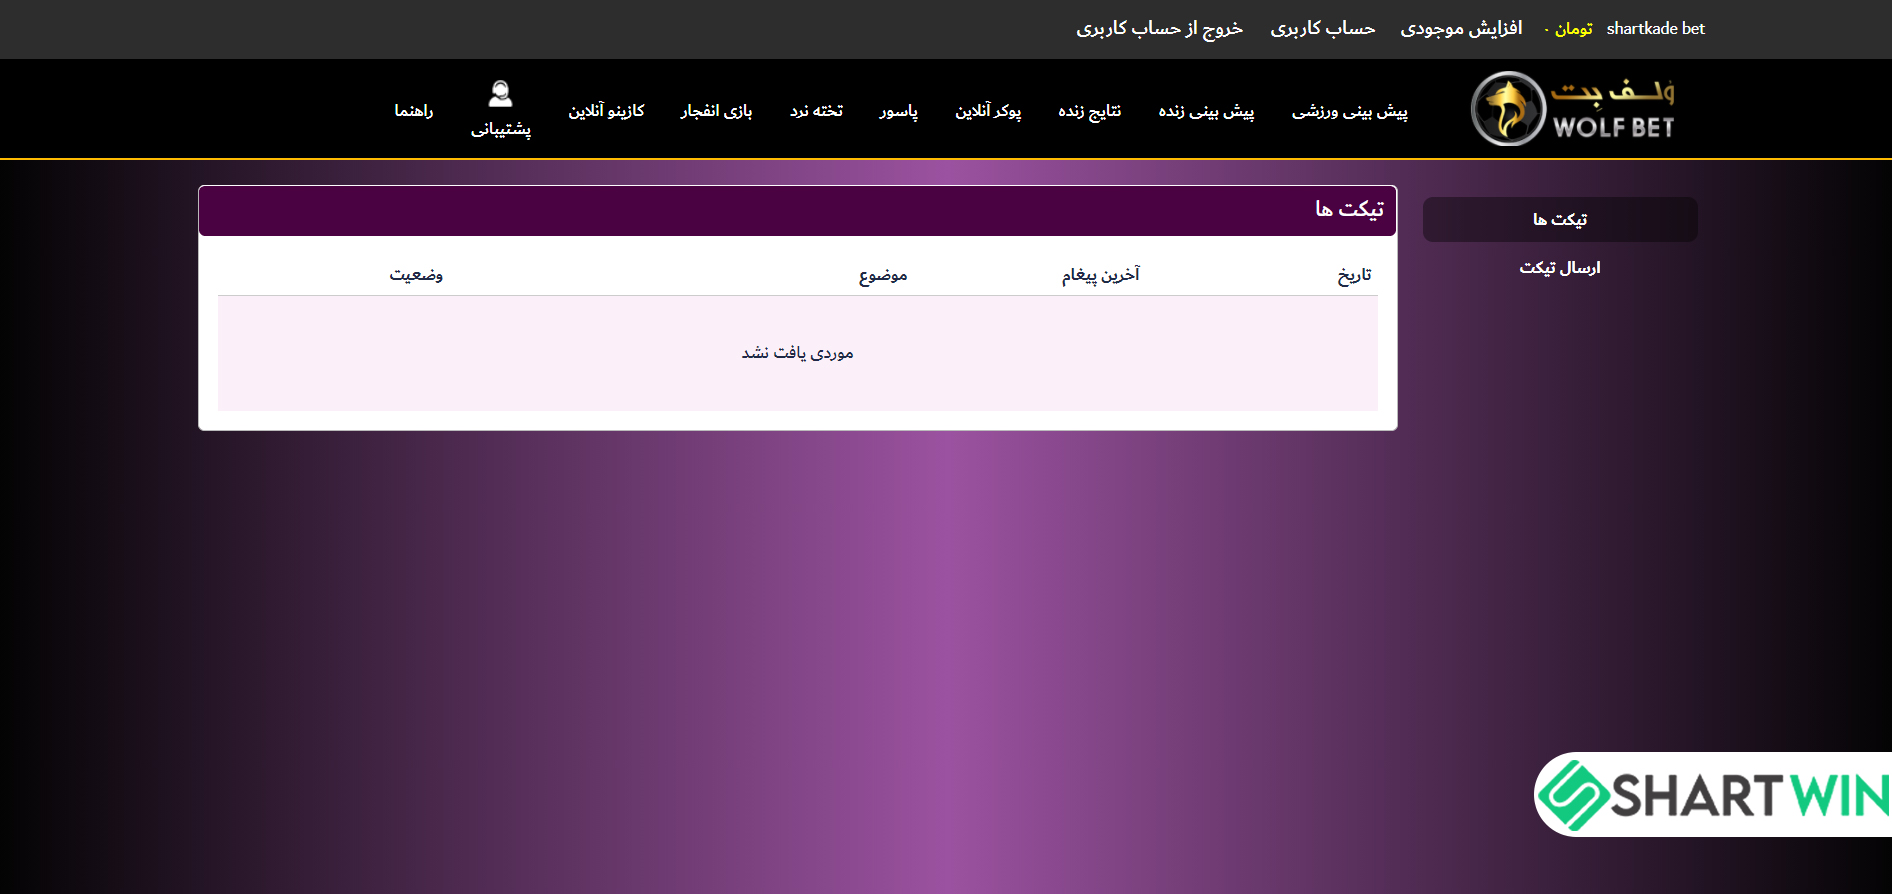The image size is (1892, 894).
Task: Click آخرین پیغام column header
Action: (x=1100, y=275)
